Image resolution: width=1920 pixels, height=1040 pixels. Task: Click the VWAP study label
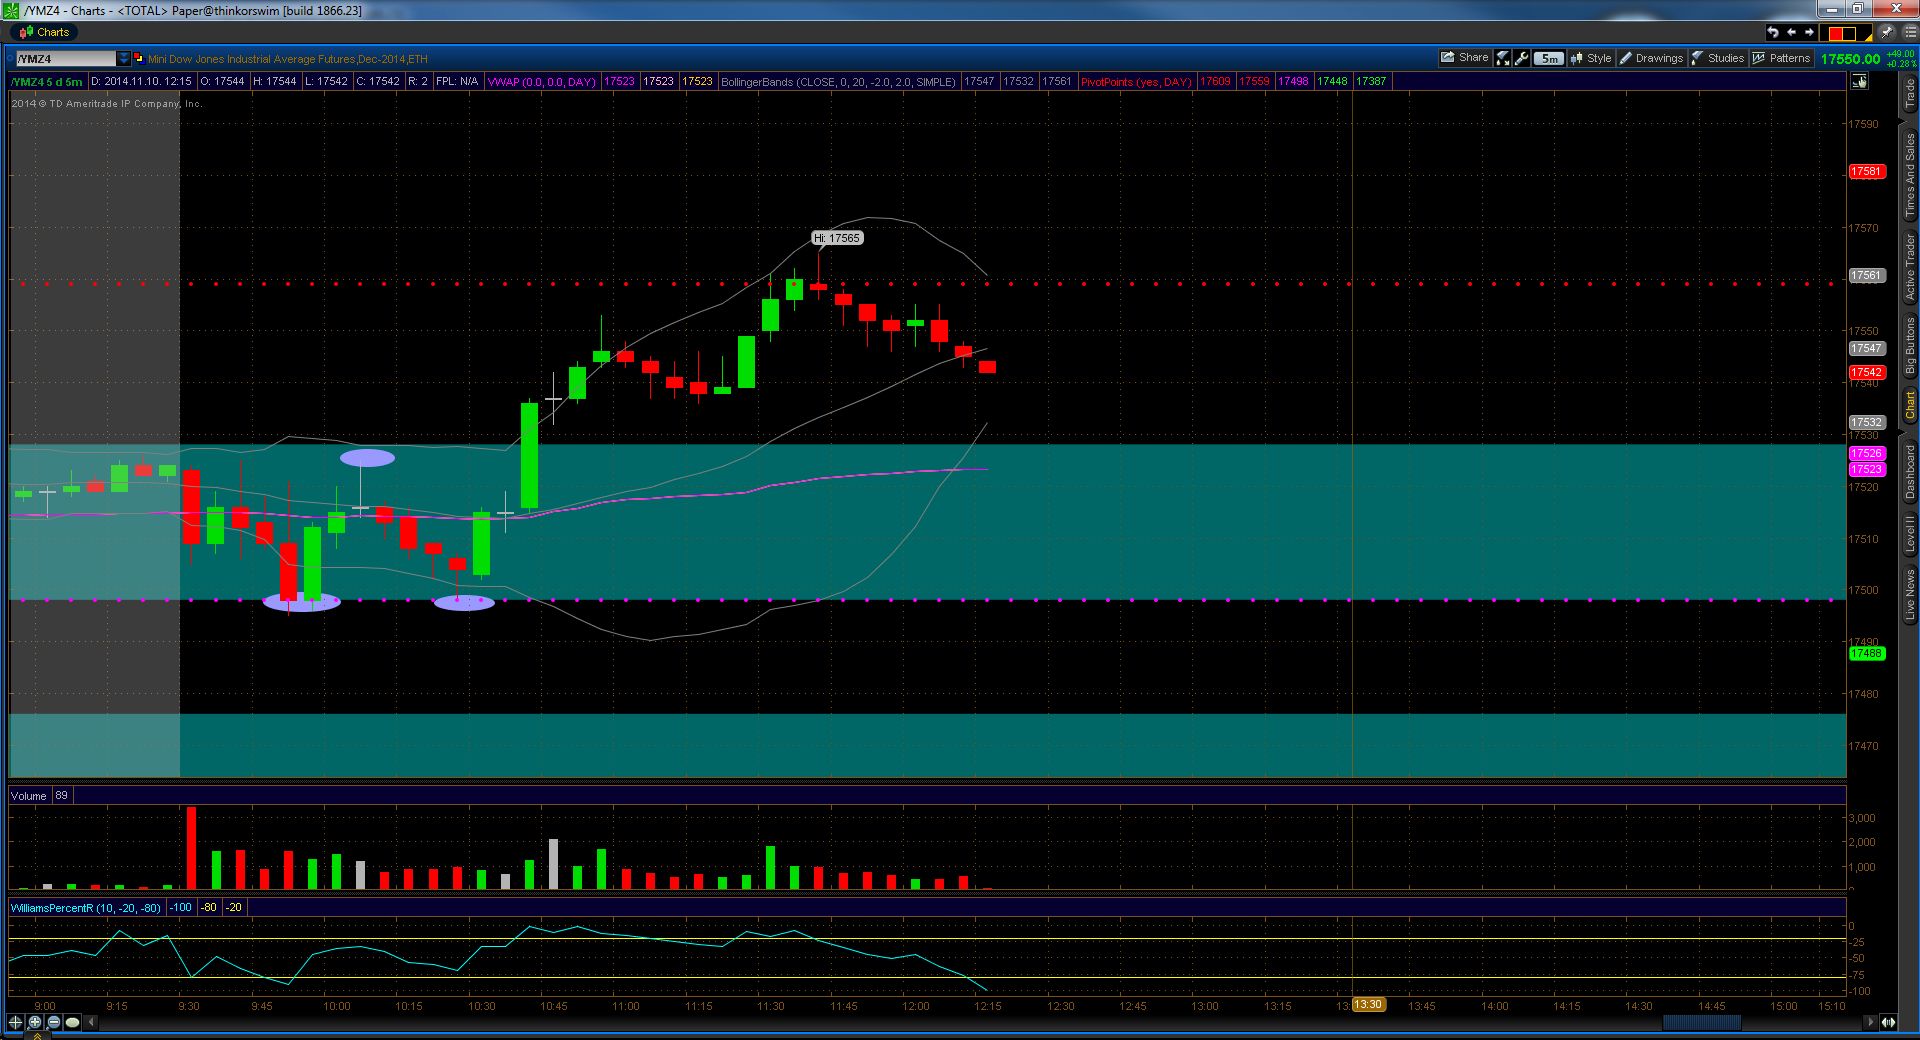click(x=541, y=81)
